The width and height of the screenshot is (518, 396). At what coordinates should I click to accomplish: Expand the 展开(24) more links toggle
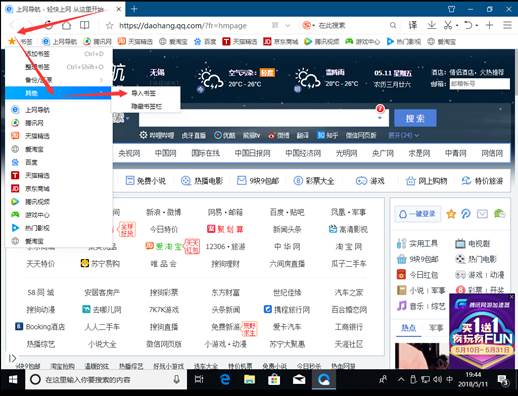[403, 135]
